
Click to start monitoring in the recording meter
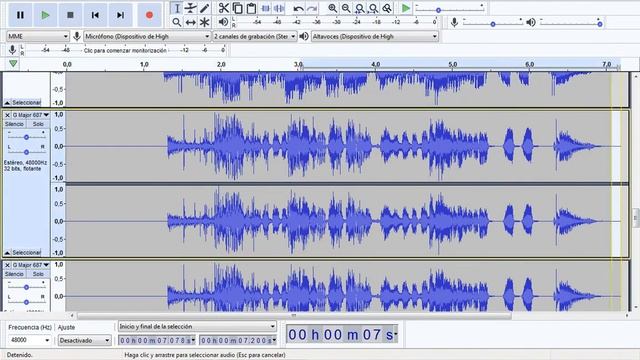coord(125,50)
